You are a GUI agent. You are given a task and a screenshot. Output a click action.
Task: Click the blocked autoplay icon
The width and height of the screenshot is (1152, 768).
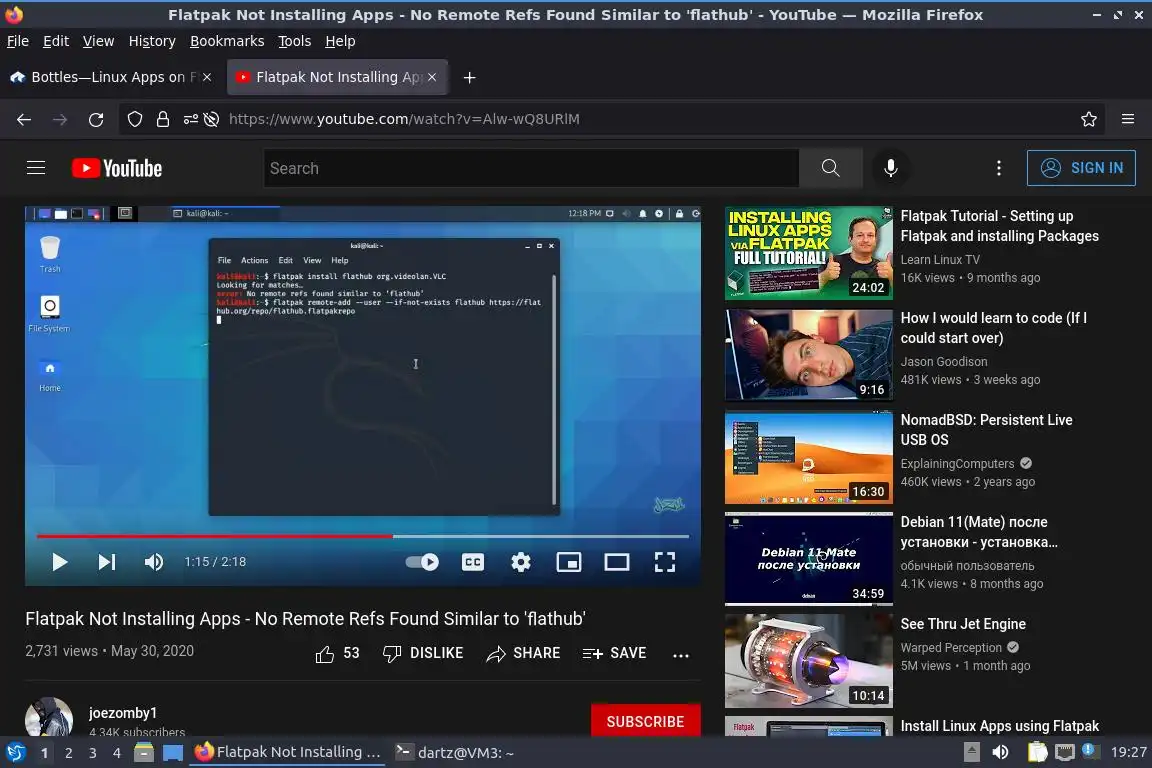(x=212, y=119)
